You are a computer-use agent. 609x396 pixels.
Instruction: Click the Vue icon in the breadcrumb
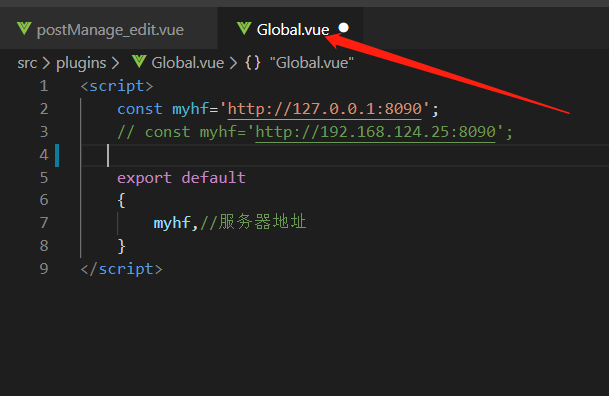click(139, 62)
